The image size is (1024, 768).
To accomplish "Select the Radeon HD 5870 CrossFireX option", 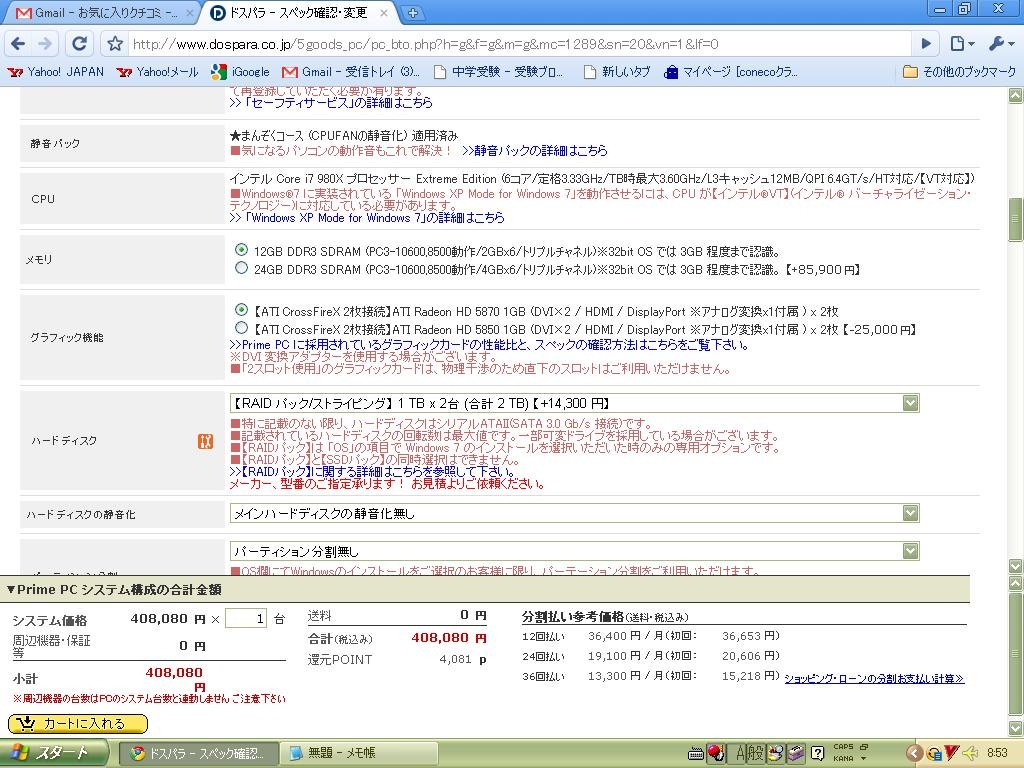I will coord(242,310).
